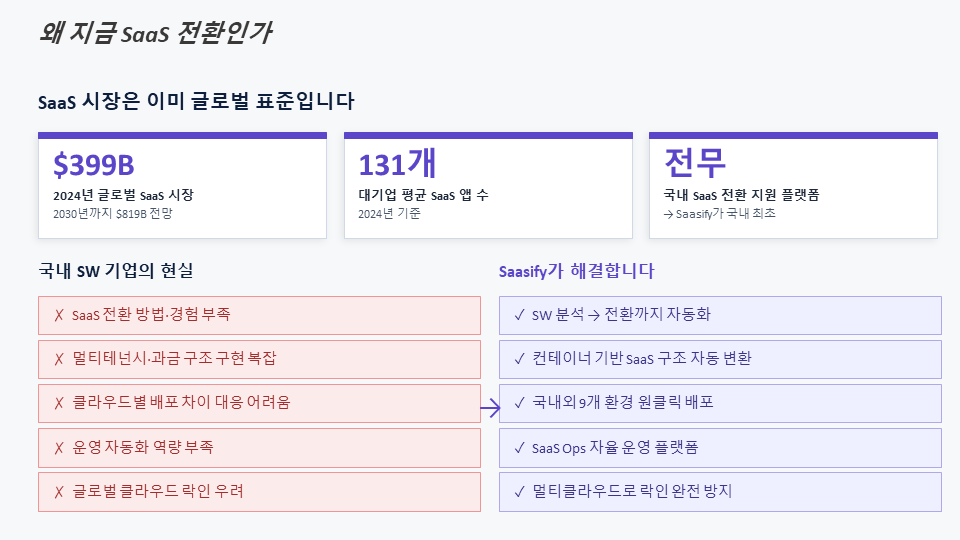Click the '→ Saasify가 국내 최초' caption

point(720,213)
